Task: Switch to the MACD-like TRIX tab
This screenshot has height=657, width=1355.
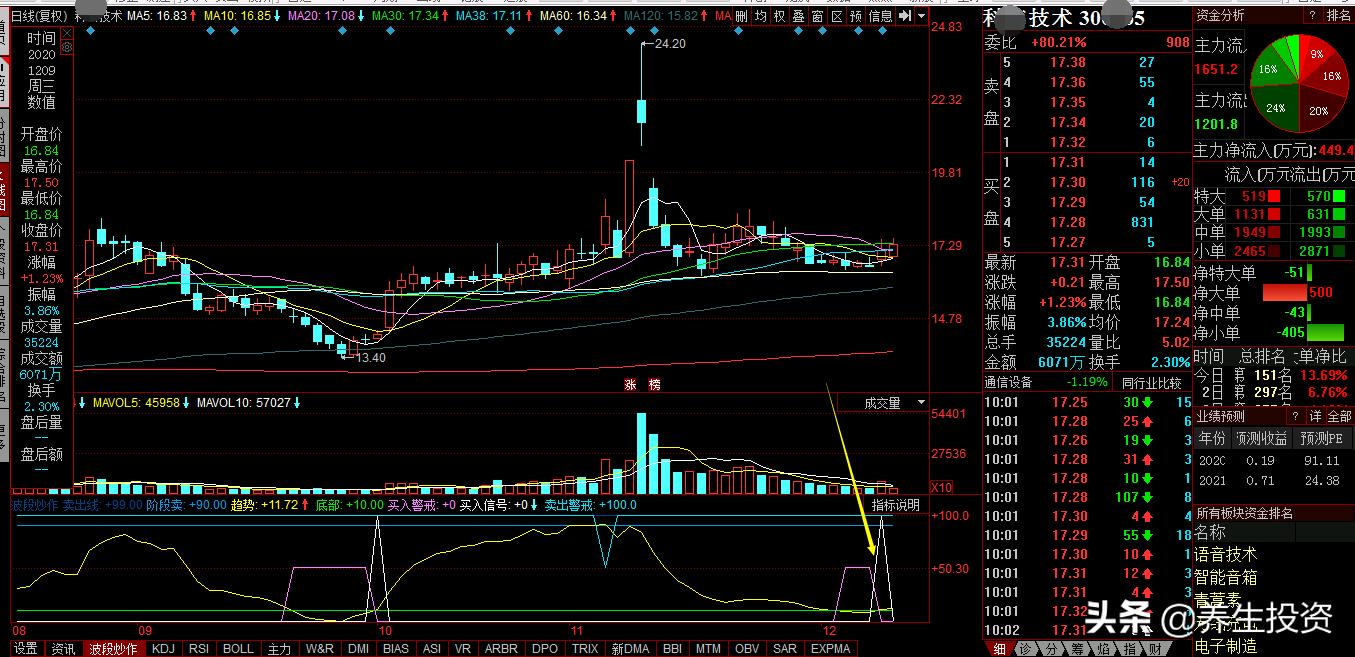Action: [584, 648]
